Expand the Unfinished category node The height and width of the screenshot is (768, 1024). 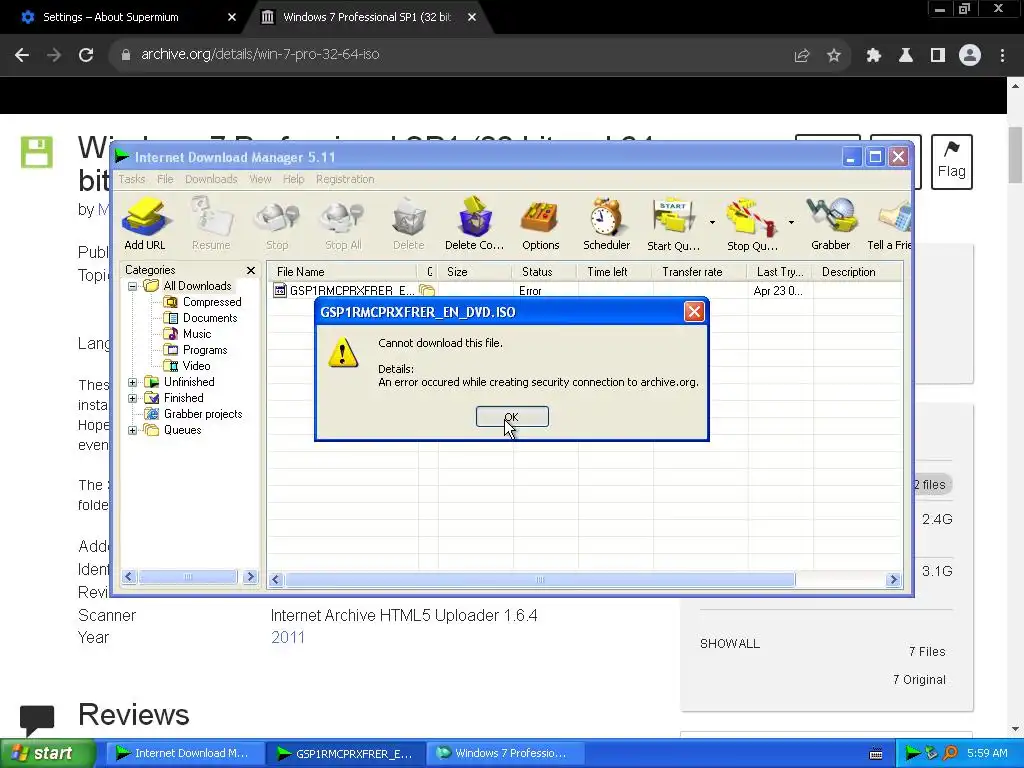(x=133, y=382)
